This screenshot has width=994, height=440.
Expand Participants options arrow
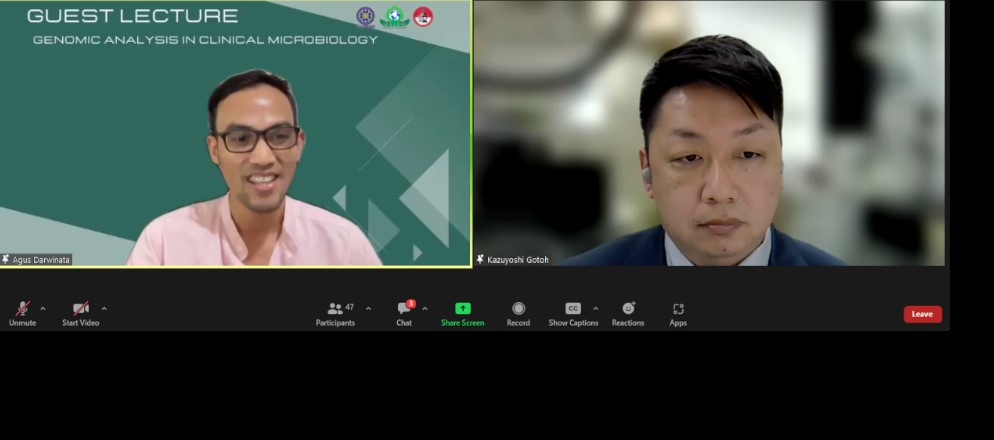click(368, 309)
